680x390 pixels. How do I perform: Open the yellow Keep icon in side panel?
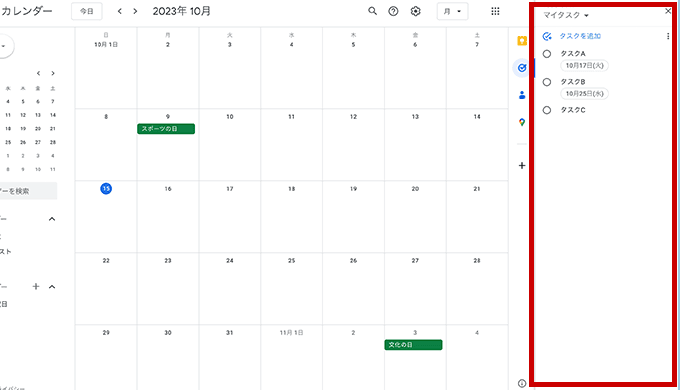[522, 41]
